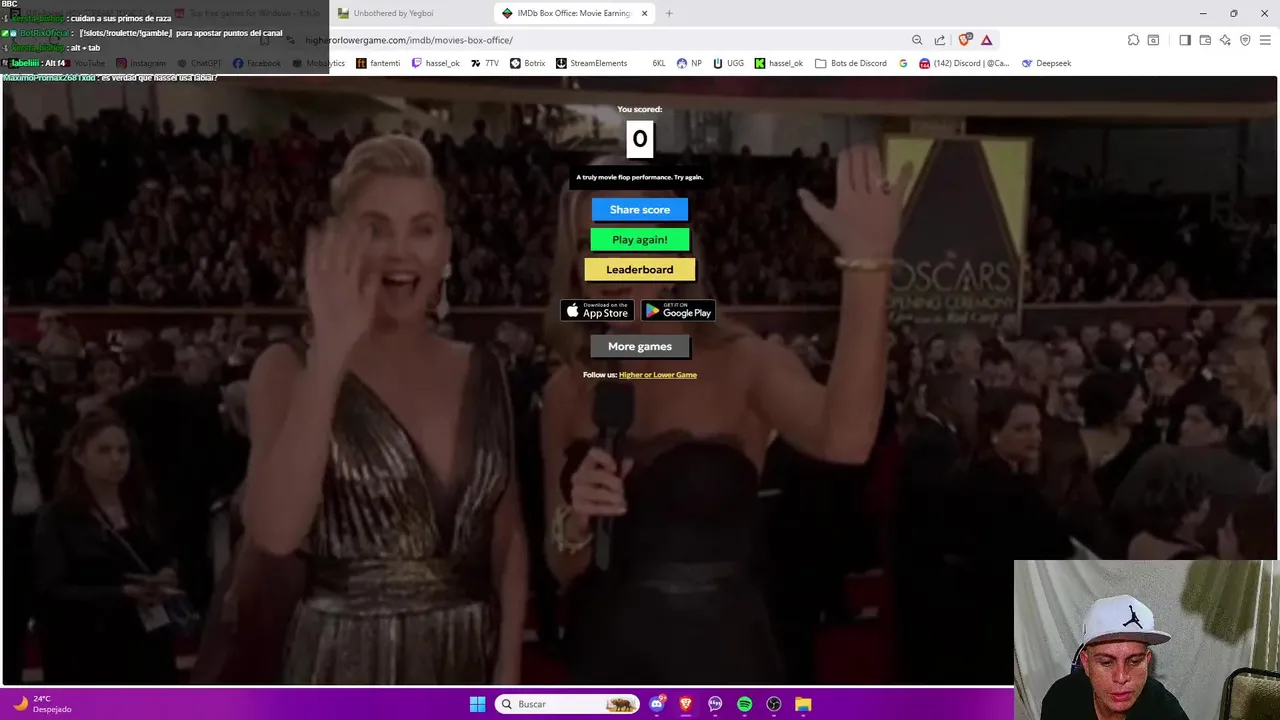Open the Brave Shields lion icon
The image size is (1280, 720).
click(965, 40)
